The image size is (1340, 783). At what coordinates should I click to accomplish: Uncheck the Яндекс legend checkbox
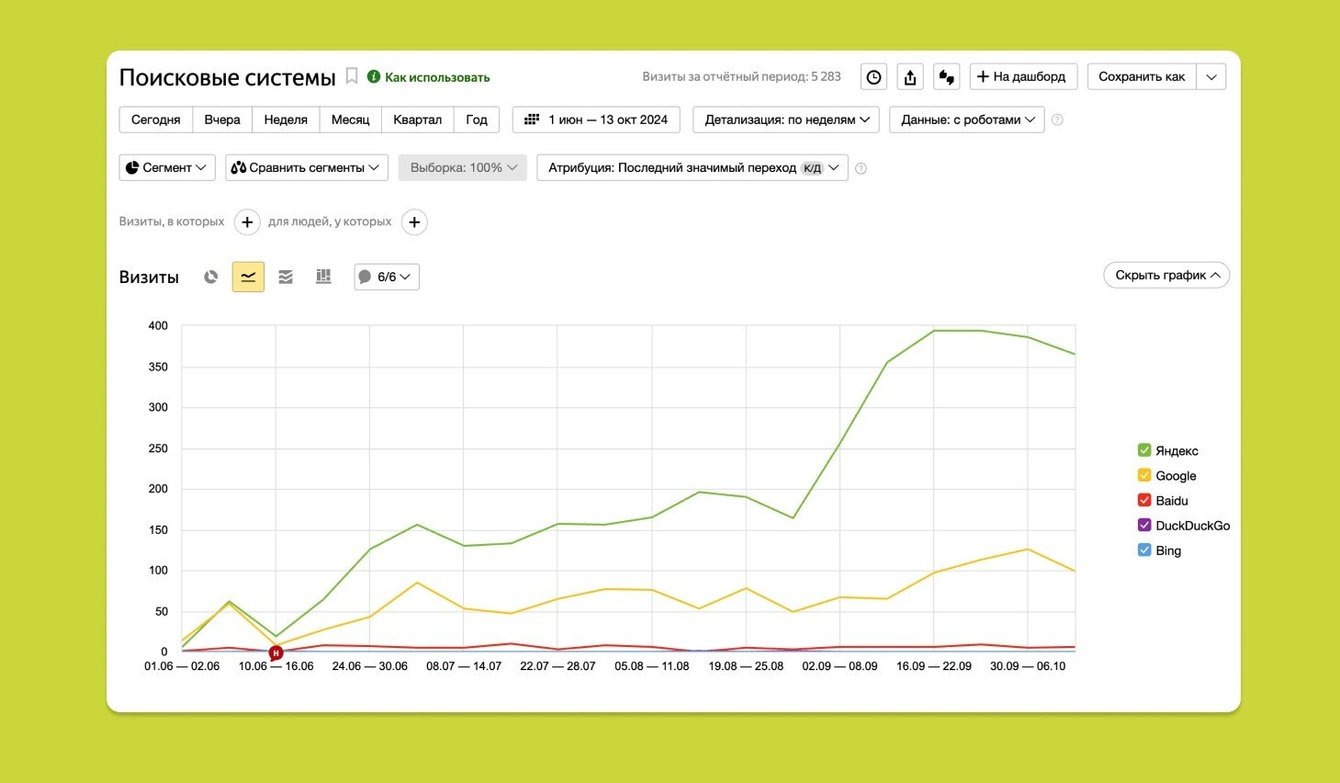click(1144, 451)
